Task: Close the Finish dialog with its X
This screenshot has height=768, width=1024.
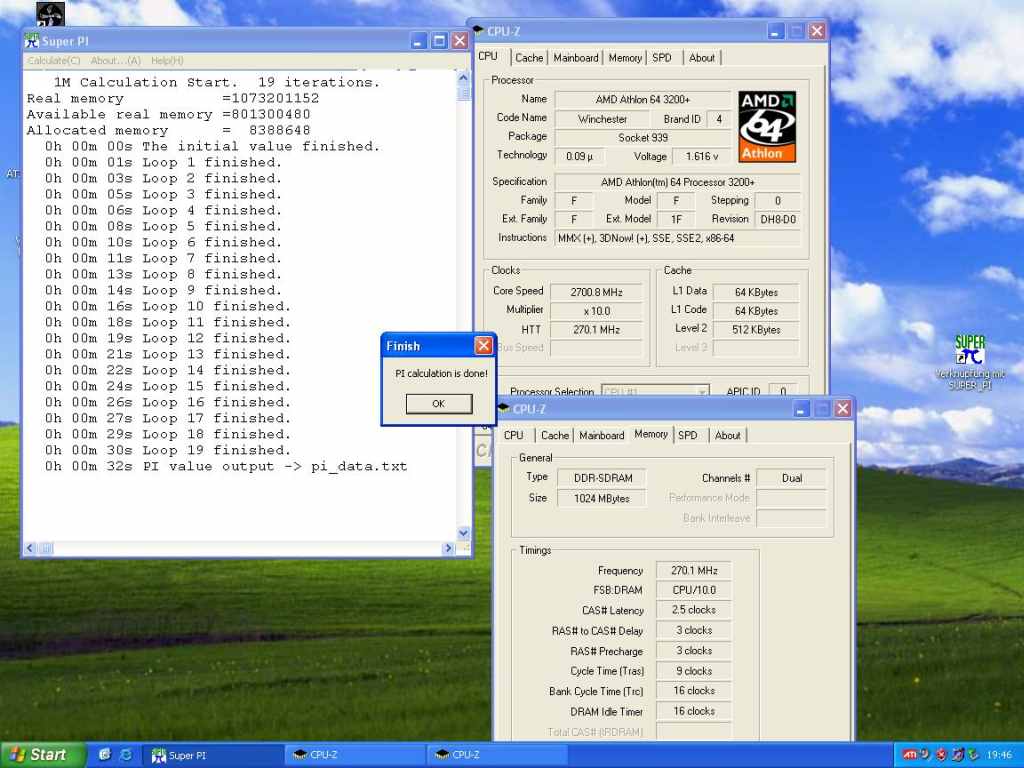Action: pos(483,345)
